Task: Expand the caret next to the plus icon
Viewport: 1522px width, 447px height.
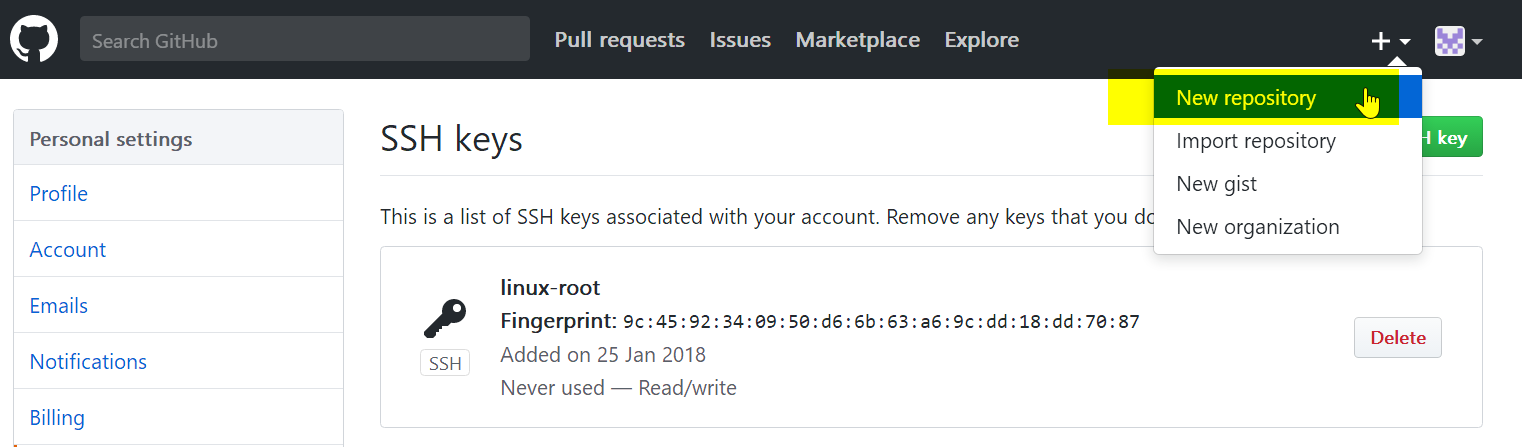Action: click(x=1405, y=42)
